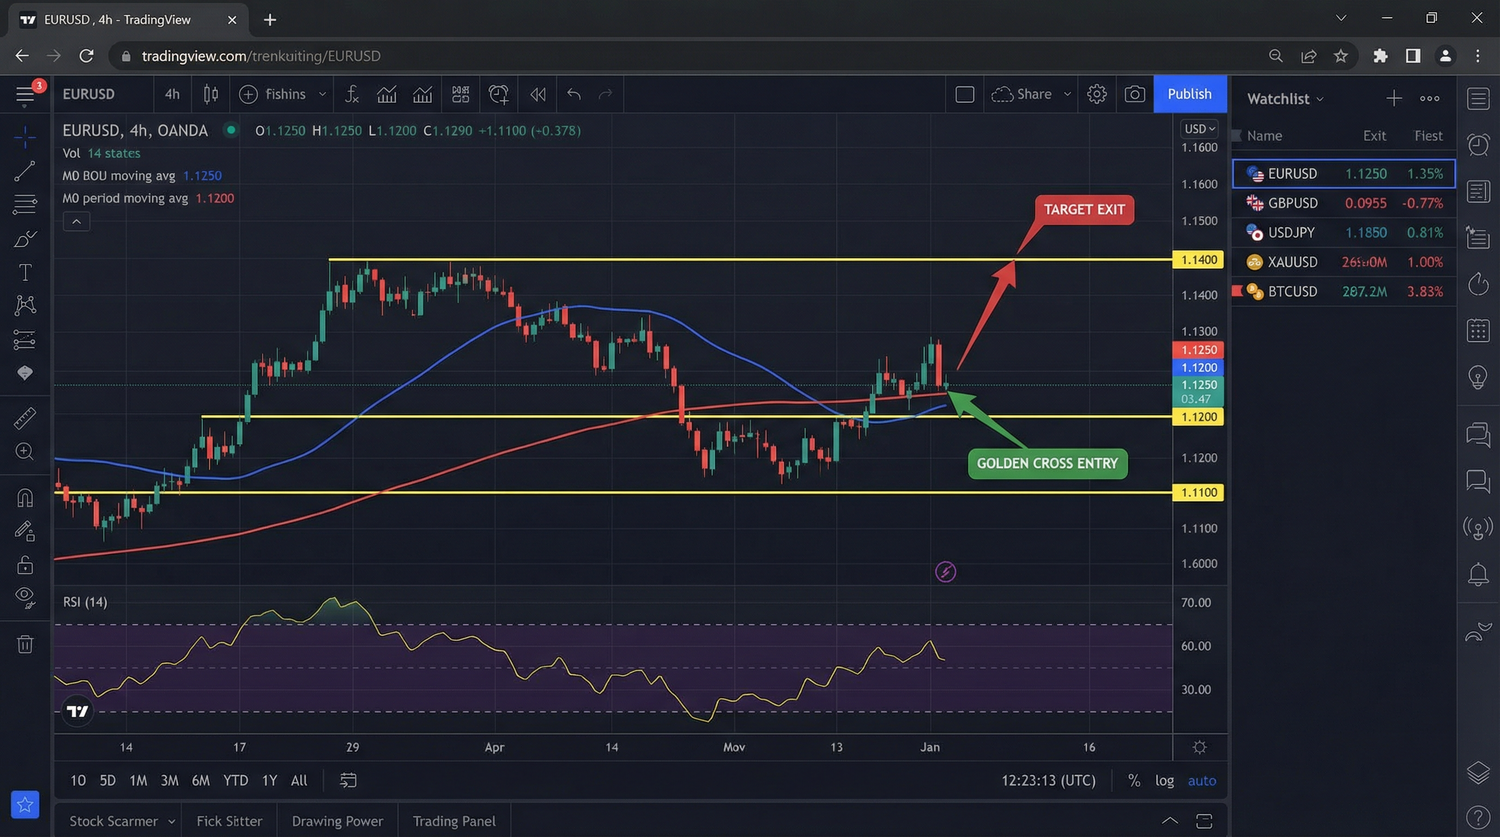The width and height of the screenshot is (1500, 837).
Task: Enable logarithmic scale with the log button
Action: [1164, 780]
